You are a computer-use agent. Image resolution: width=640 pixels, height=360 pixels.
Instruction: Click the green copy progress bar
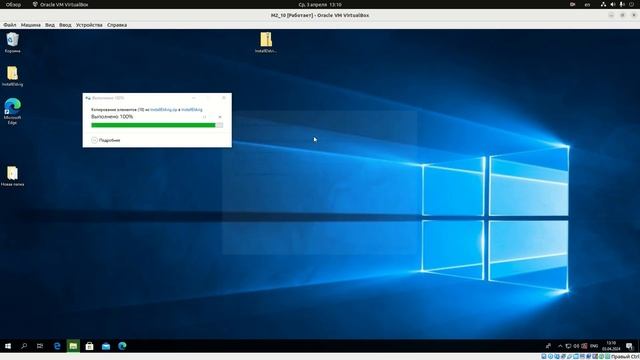click(x=157, y=125)
